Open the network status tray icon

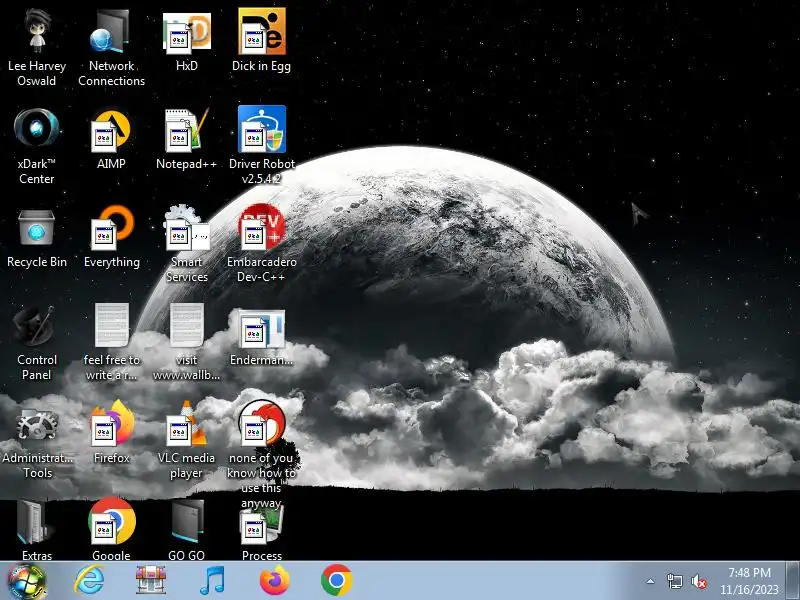click(x=674, y=581)
